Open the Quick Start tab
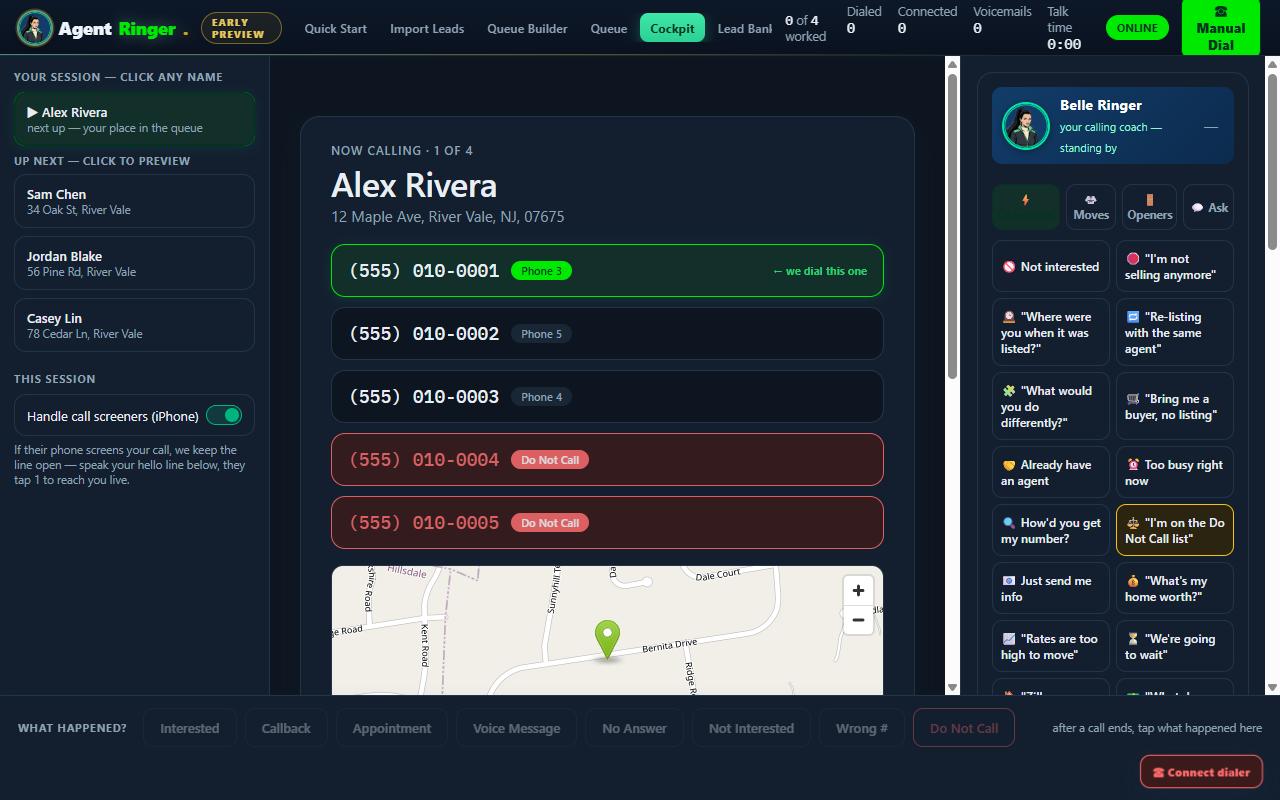 pyautogui.click(x=336, y=28)
